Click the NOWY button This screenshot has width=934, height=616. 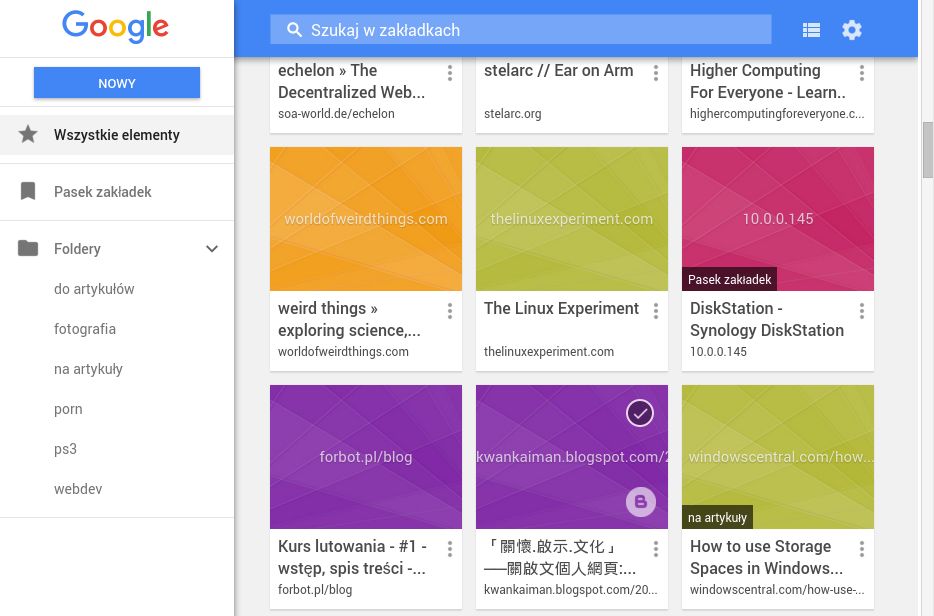pos(117,83)
